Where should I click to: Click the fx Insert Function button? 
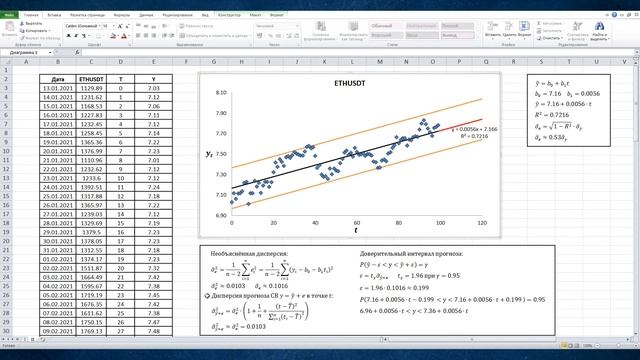[77, 53]
